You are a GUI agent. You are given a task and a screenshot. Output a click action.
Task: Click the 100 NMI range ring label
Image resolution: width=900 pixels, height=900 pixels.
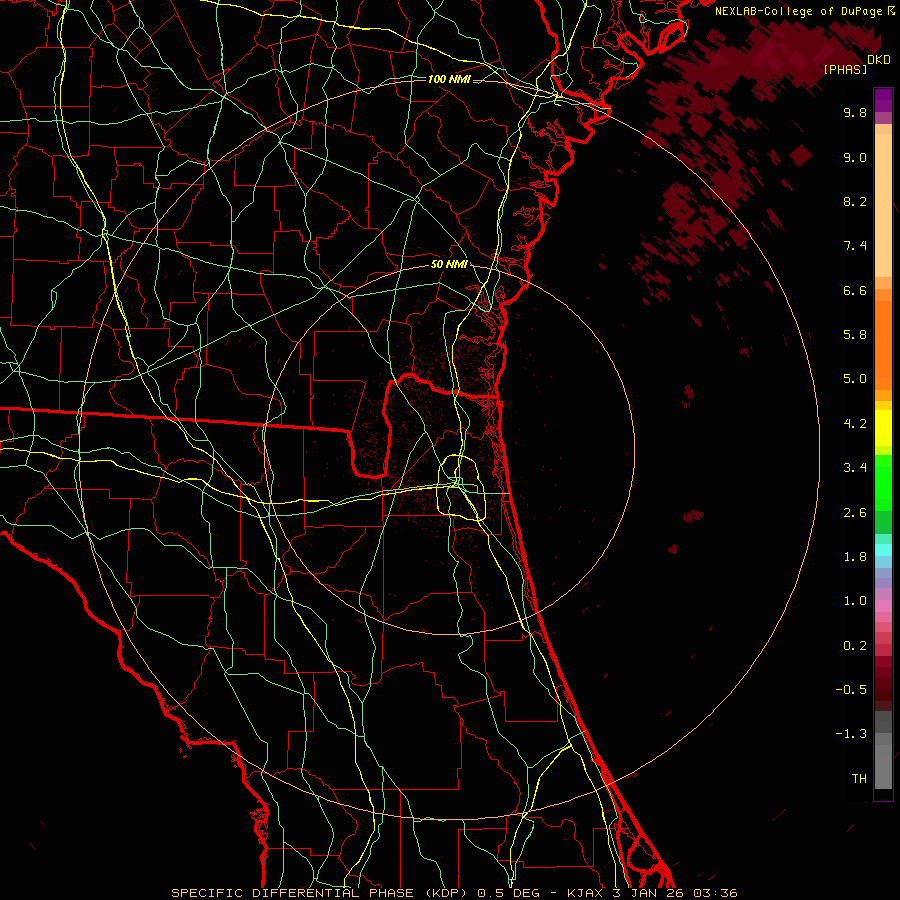449,79
